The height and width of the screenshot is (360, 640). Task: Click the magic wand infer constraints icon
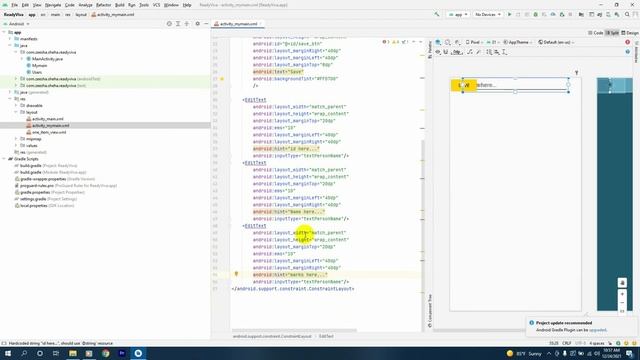click(x=479, y=52)
